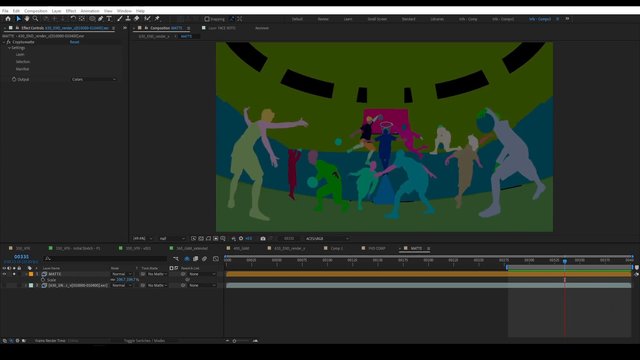Viewport: 640px width, 360px height.
Task: Select the Standard workspace
Action: 409,19
